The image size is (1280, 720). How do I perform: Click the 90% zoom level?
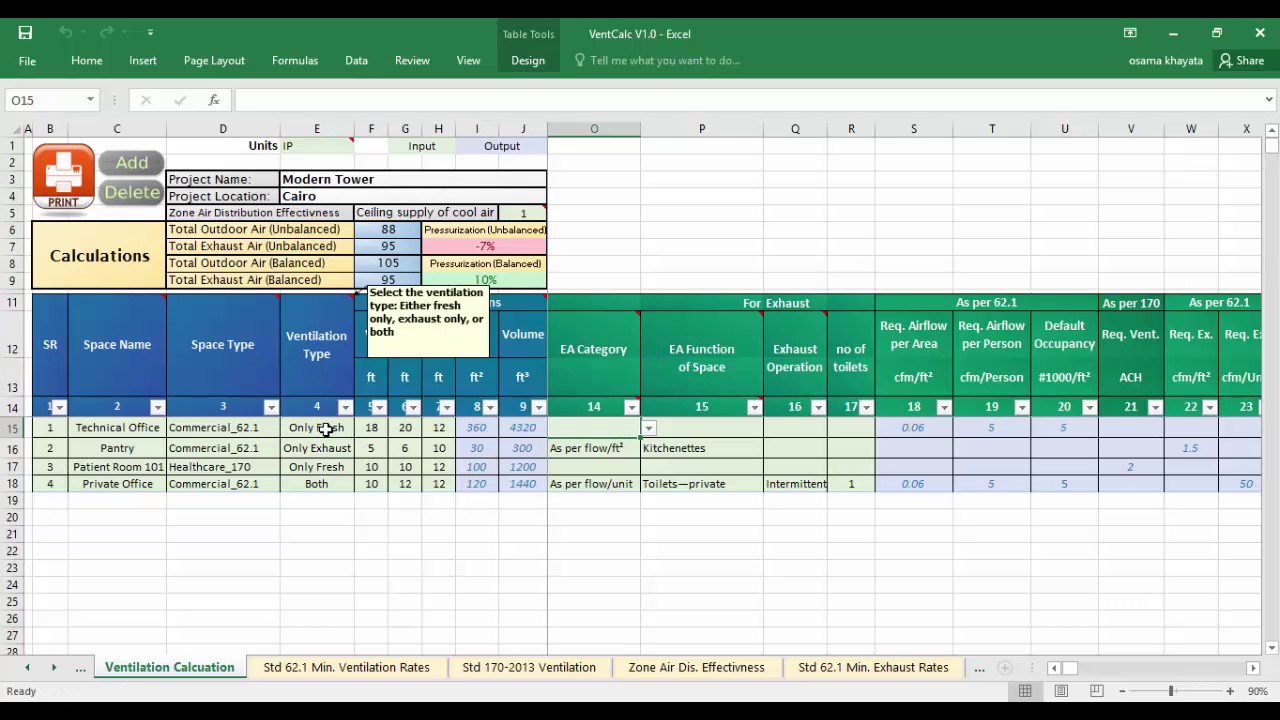1258,691
